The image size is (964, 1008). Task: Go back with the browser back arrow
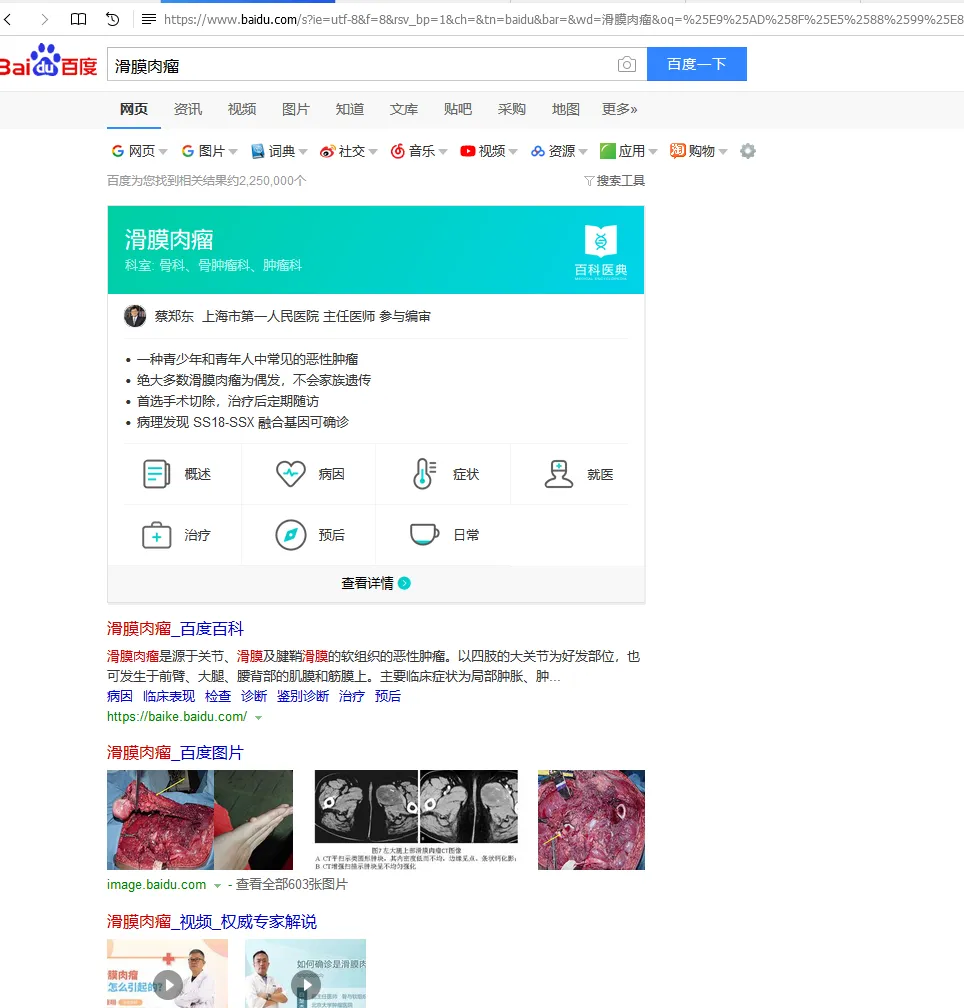click(8, 19)
